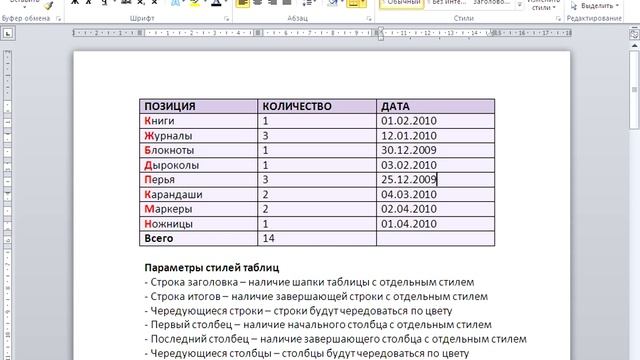
Task: Click the Книги cell
Action: coord(198,121)
